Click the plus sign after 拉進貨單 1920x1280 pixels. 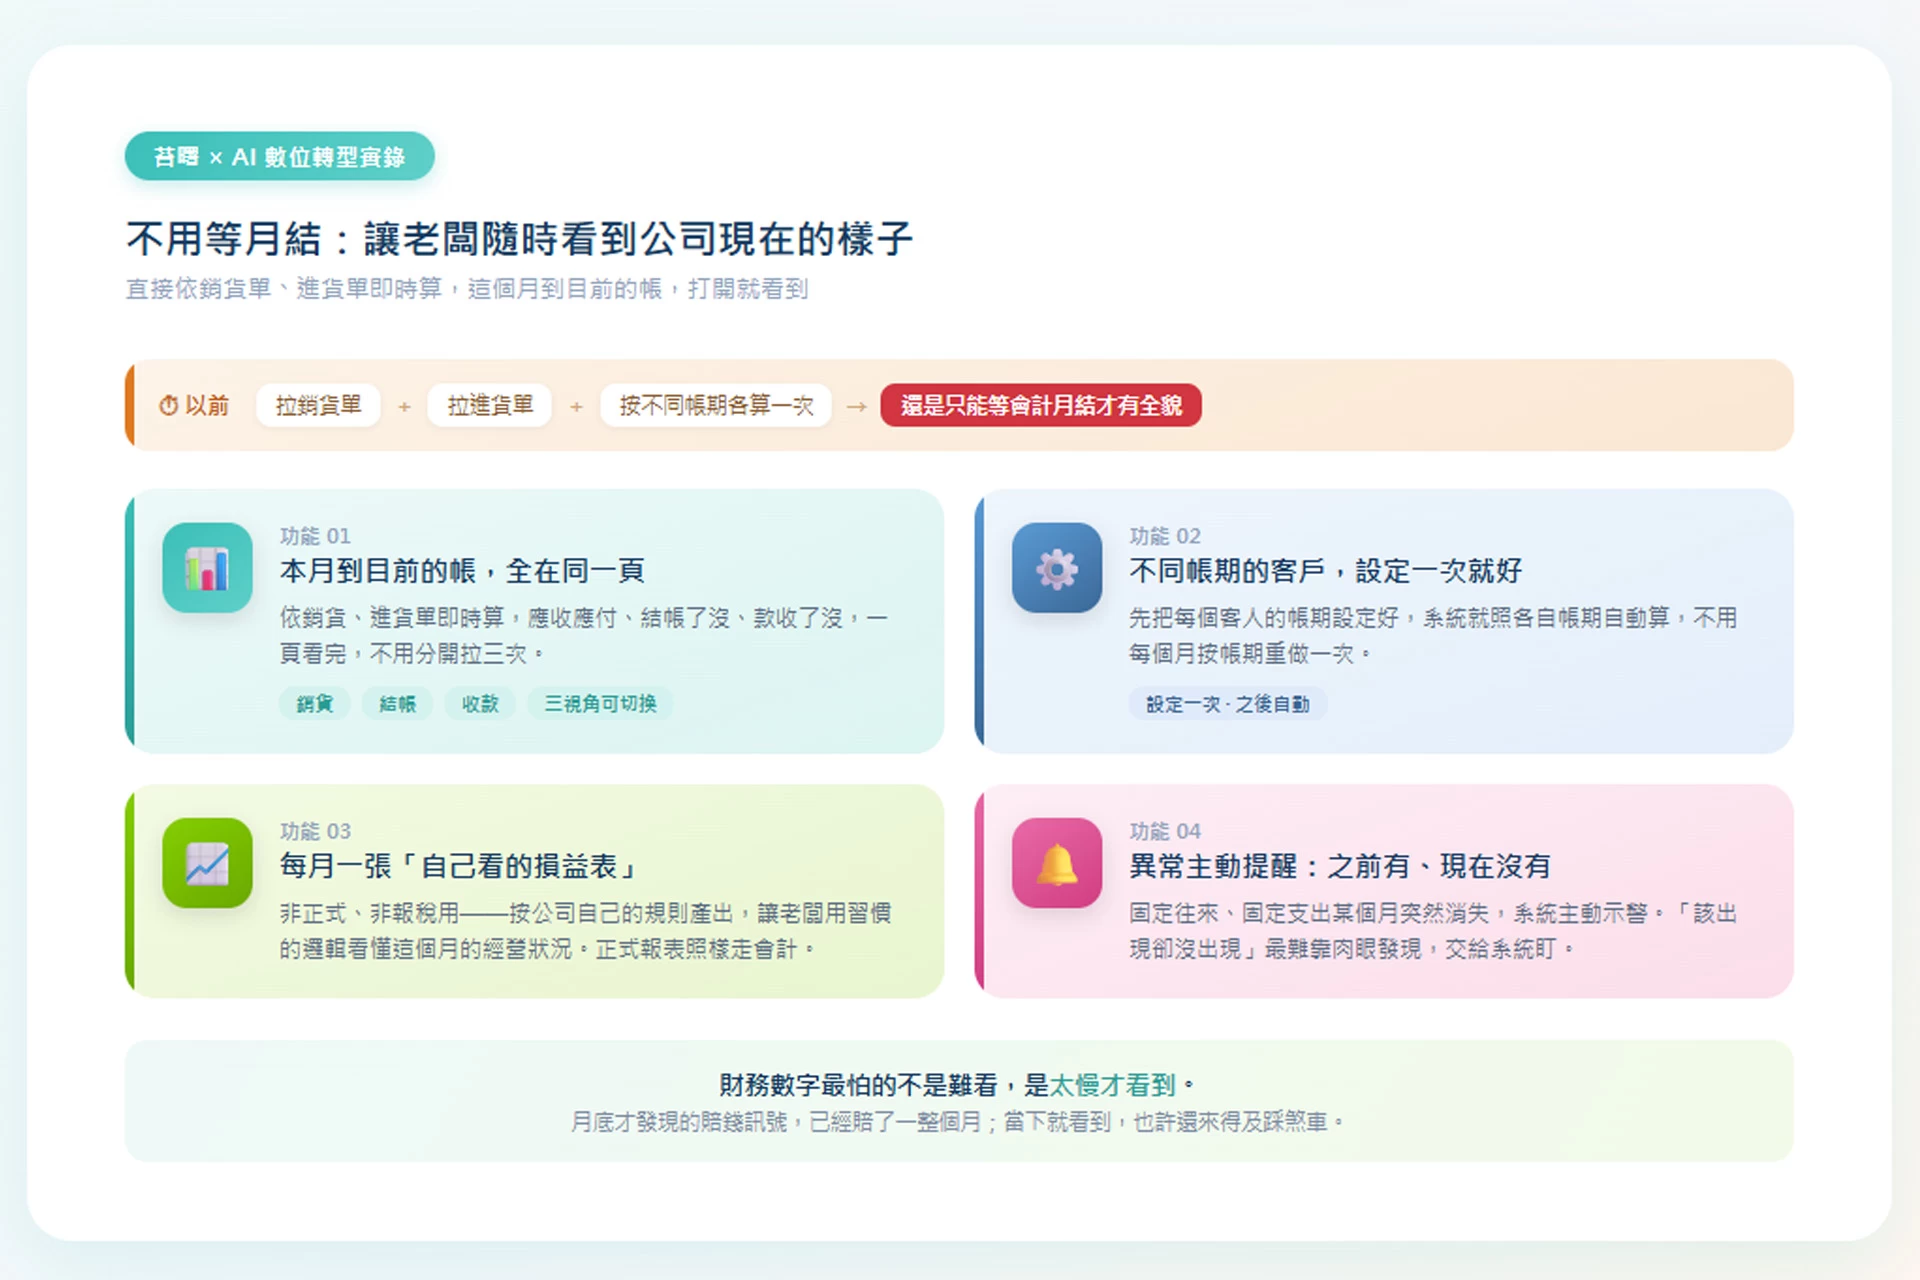coord(576,406)
